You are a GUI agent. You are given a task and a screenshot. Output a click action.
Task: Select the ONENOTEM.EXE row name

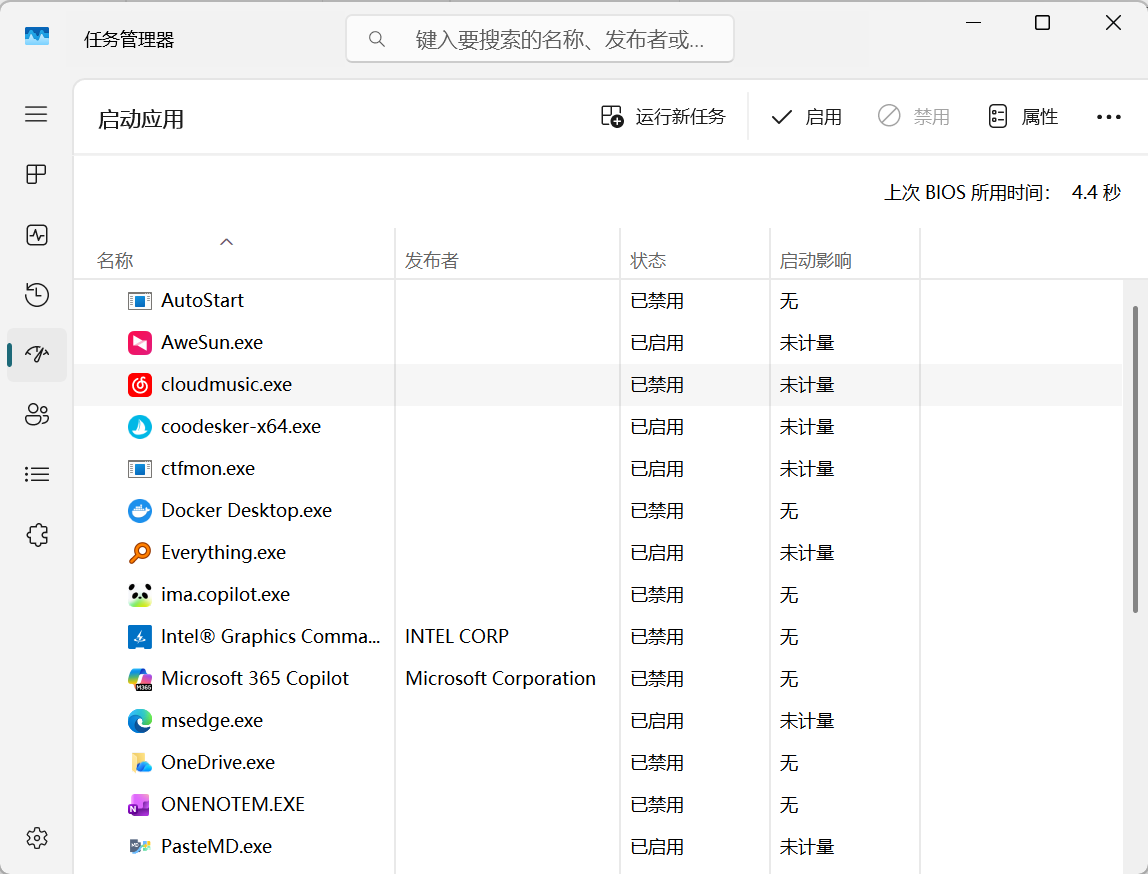233,804
